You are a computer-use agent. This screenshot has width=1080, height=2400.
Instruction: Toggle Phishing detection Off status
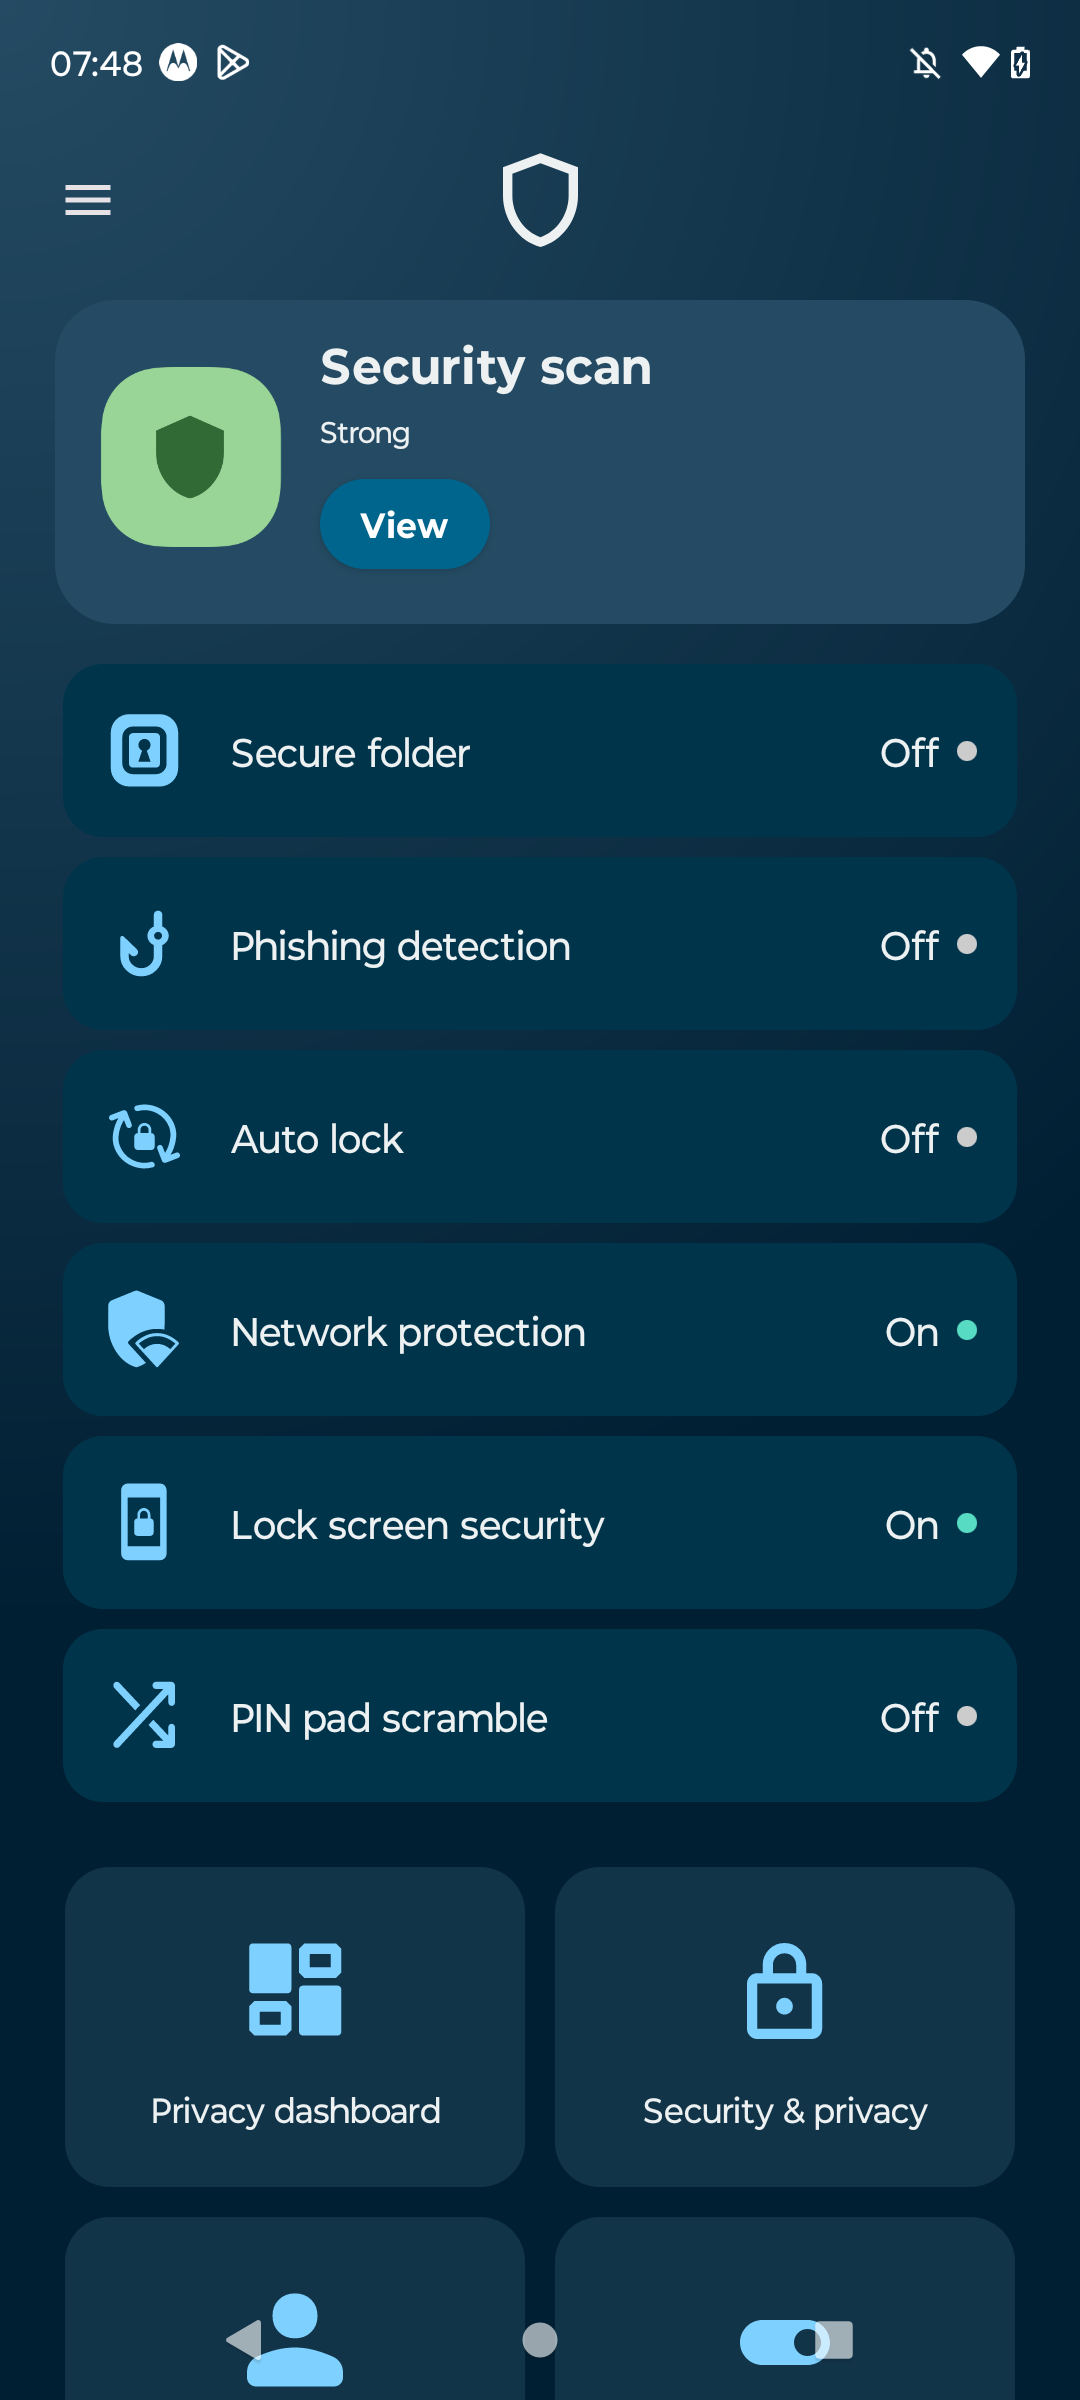point(928,945)
